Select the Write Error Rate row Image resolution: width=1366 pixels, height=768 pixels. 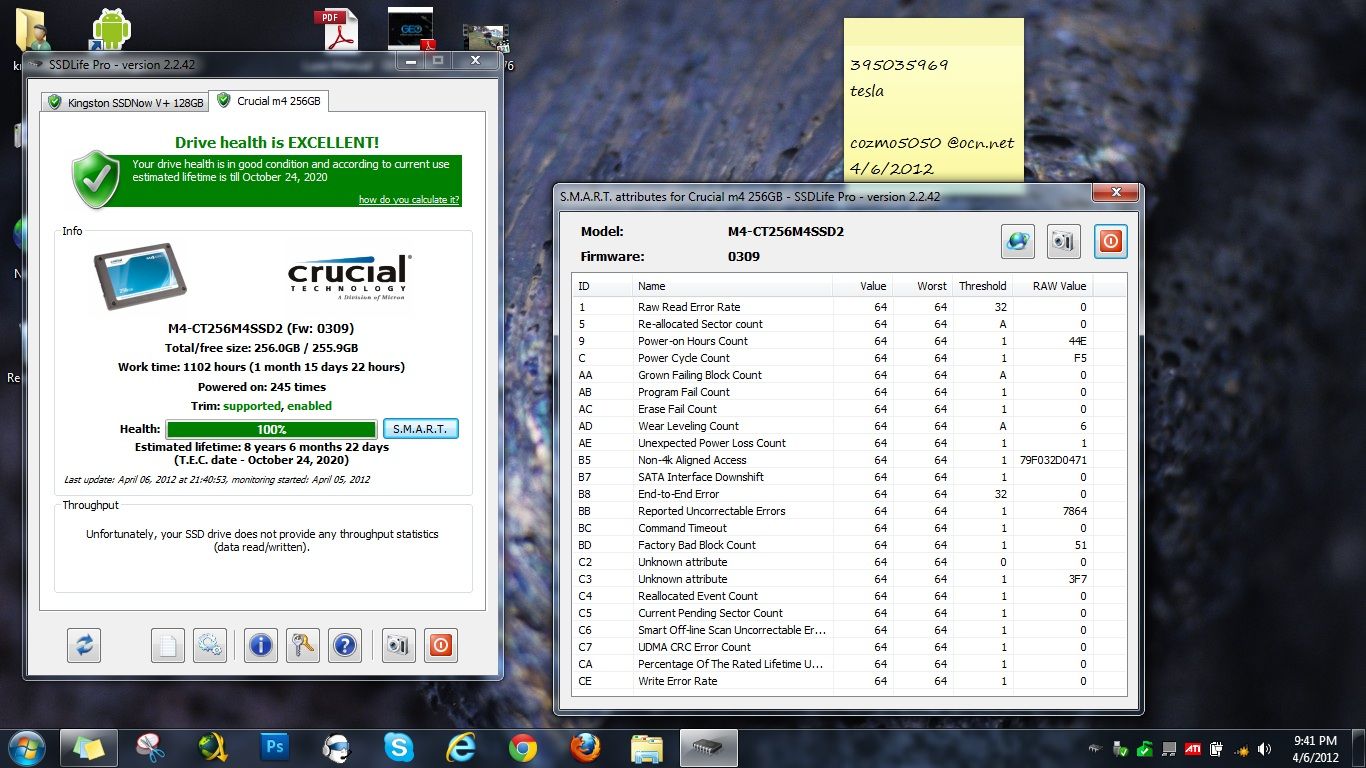[x=849, y=681]
